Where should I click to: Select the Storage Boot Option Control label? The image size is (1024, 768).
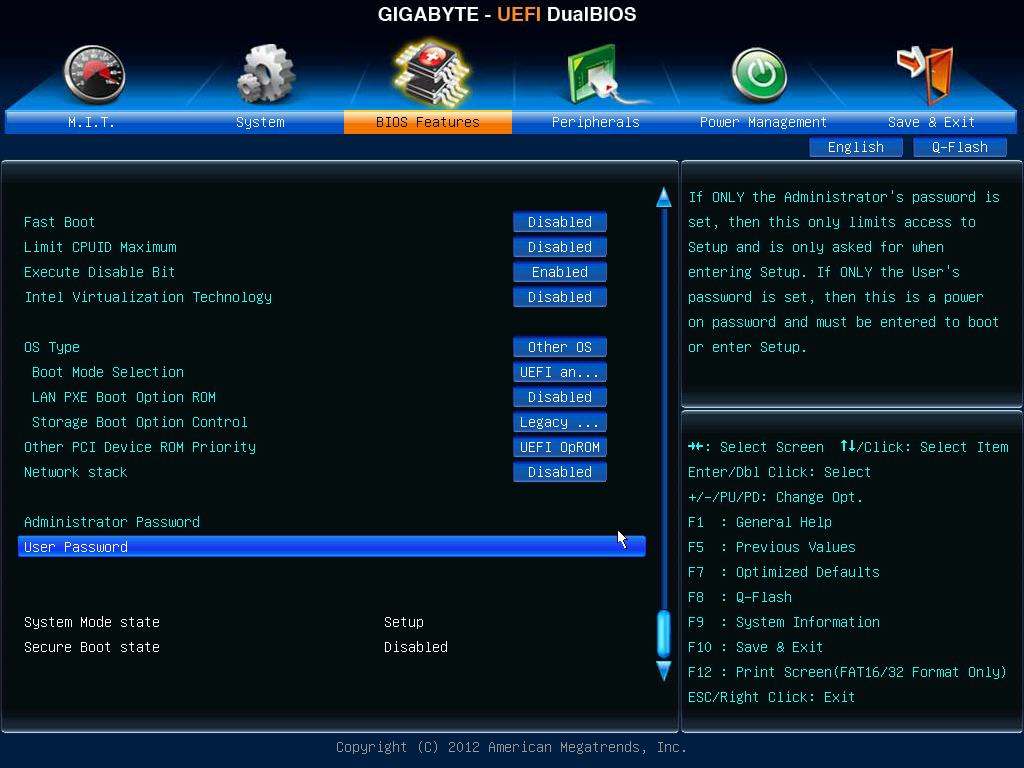[x=140, y=422]
